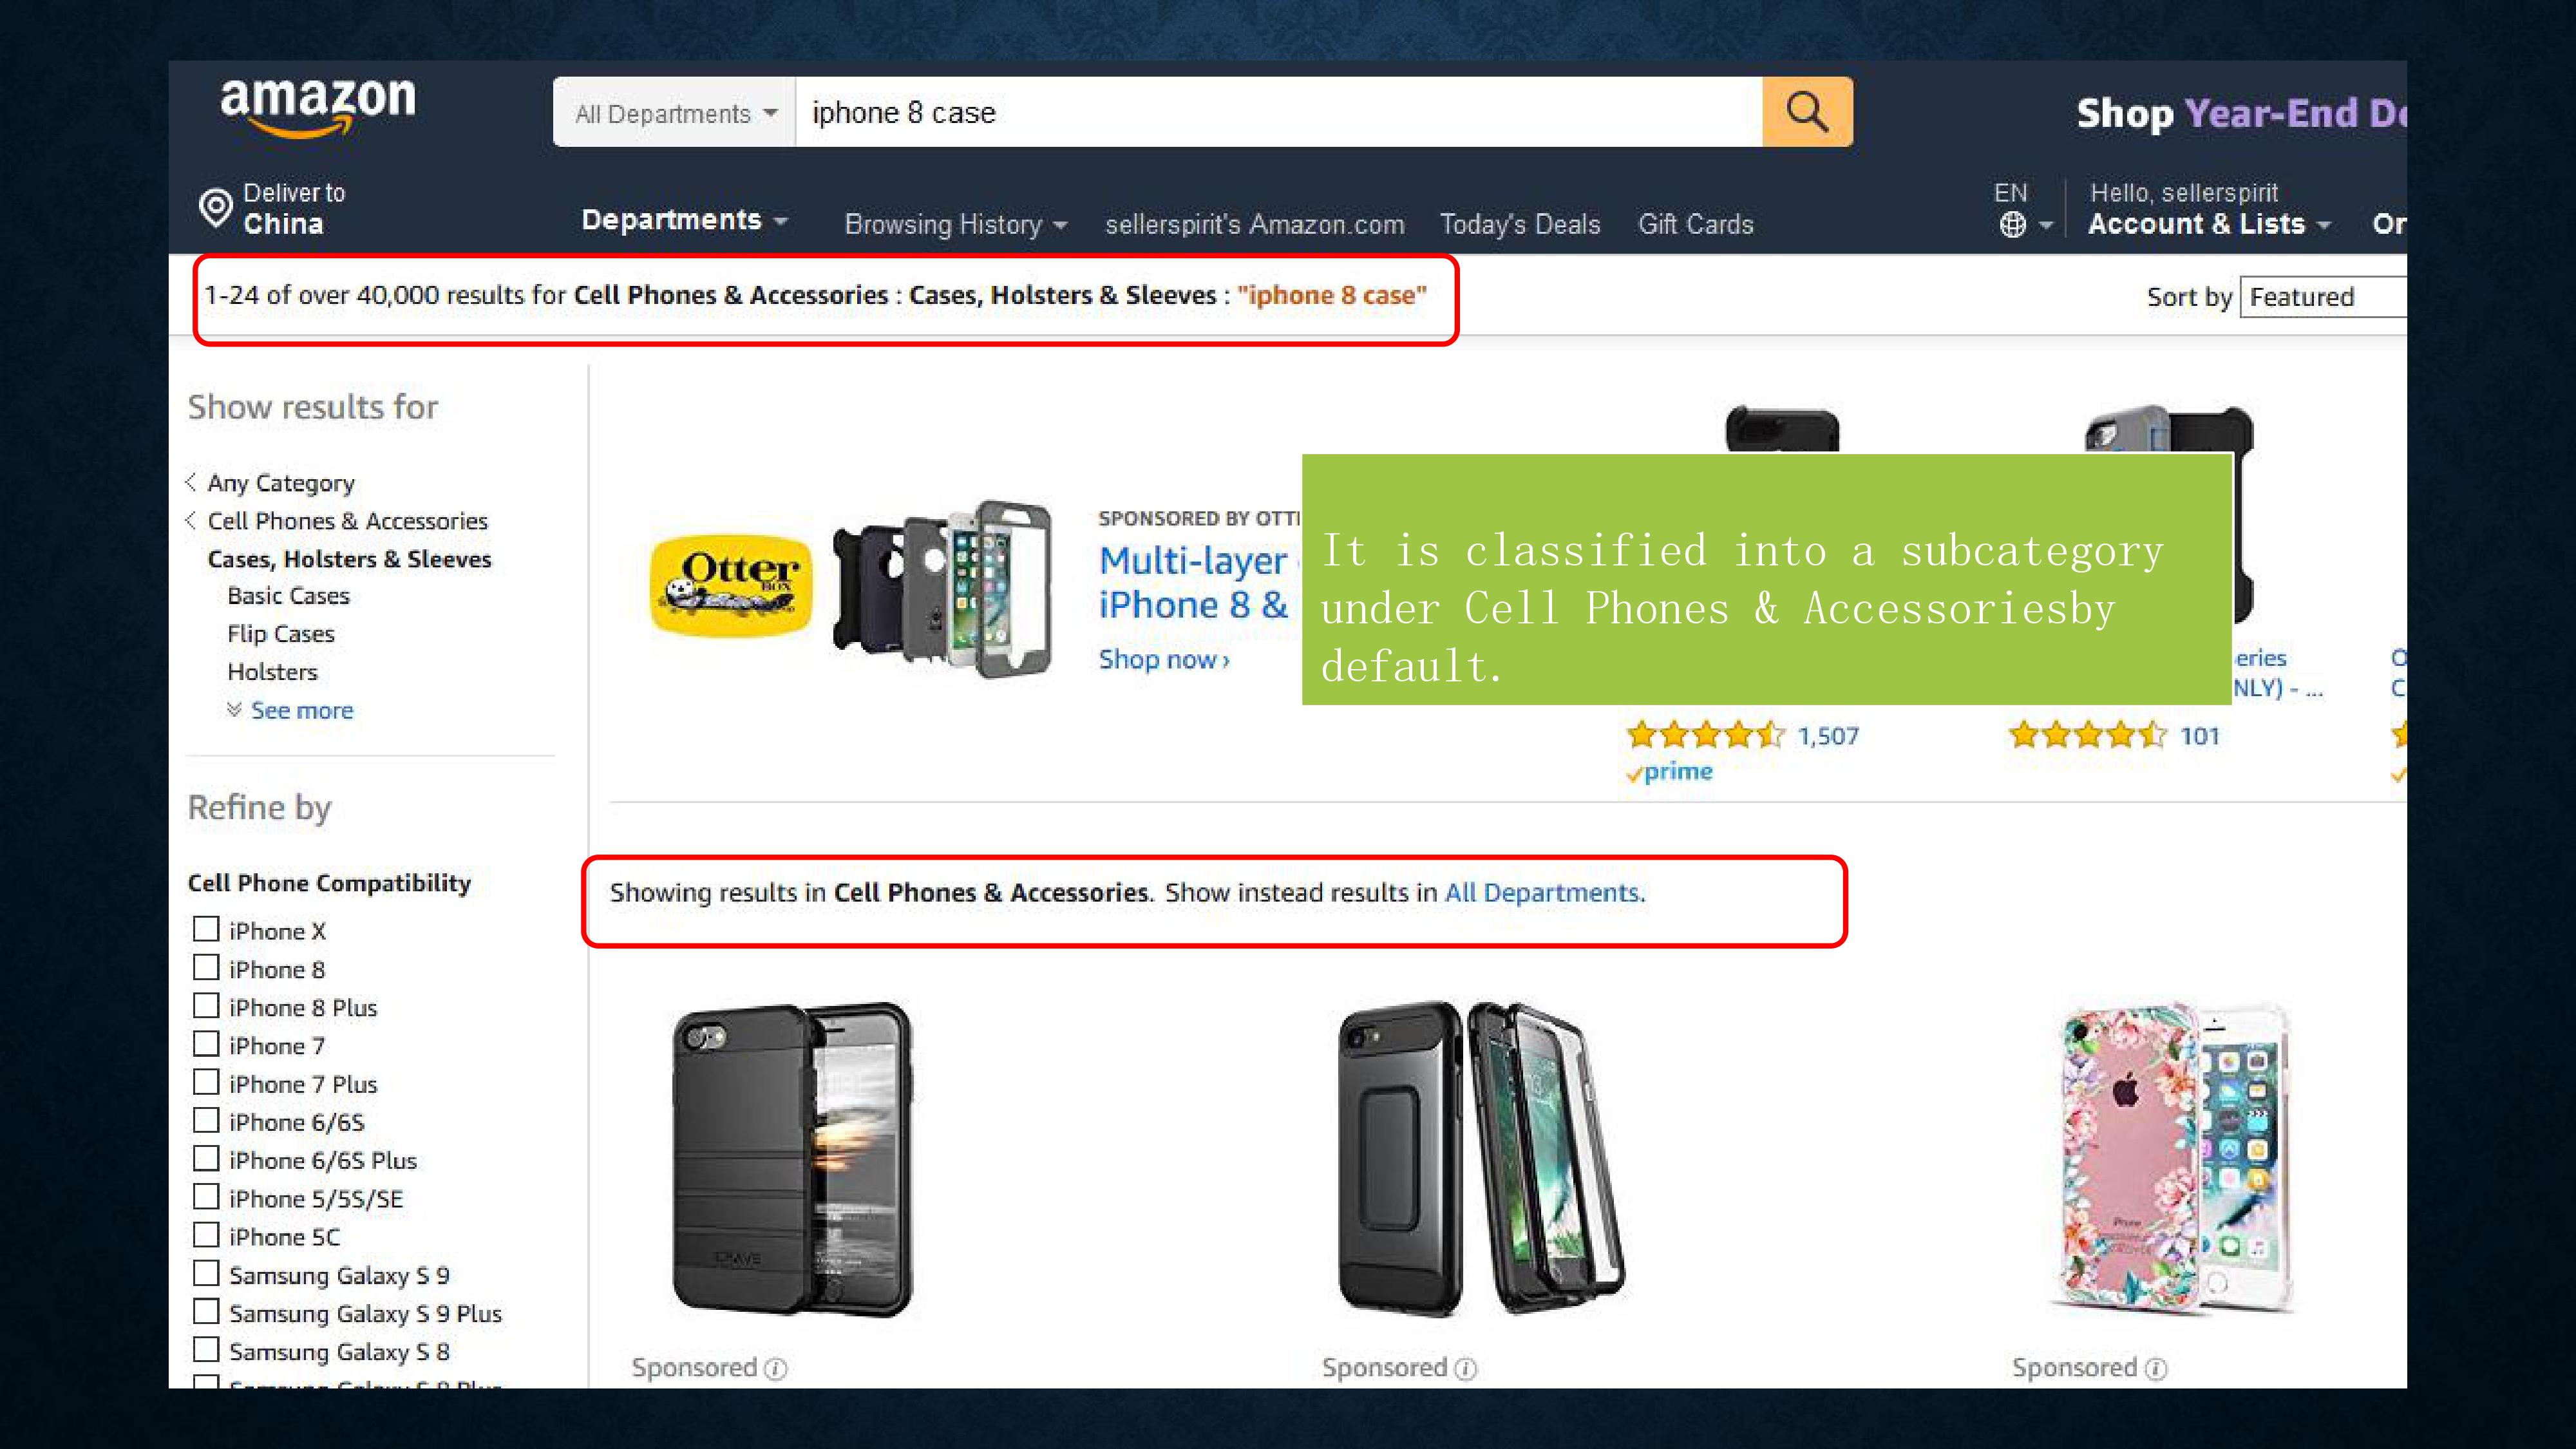Click the All Departments results link
Viewport: 2576px width, 1449px height.
point(1542,892)
